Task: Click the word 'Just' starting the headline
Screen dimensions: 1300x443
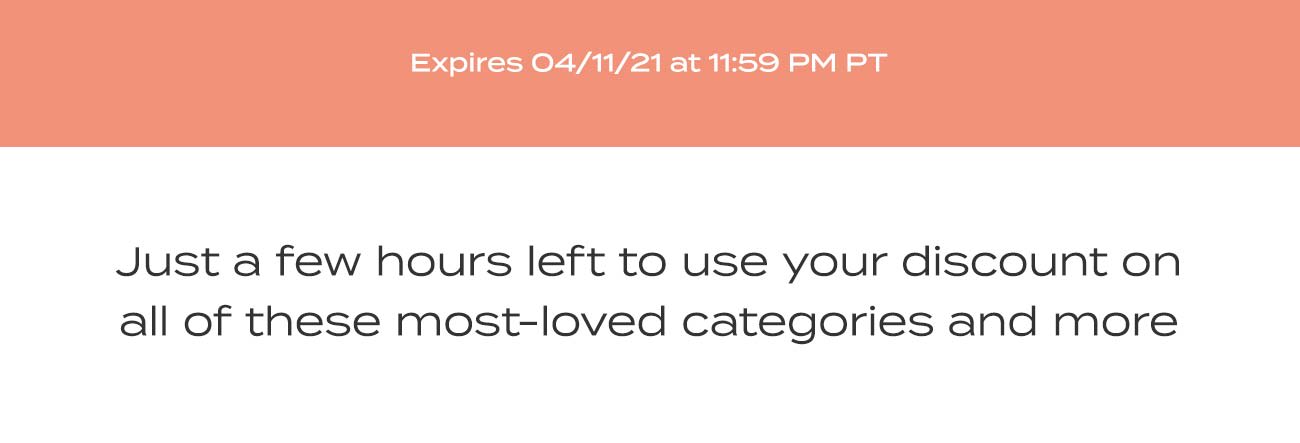Action: (163, 262)
